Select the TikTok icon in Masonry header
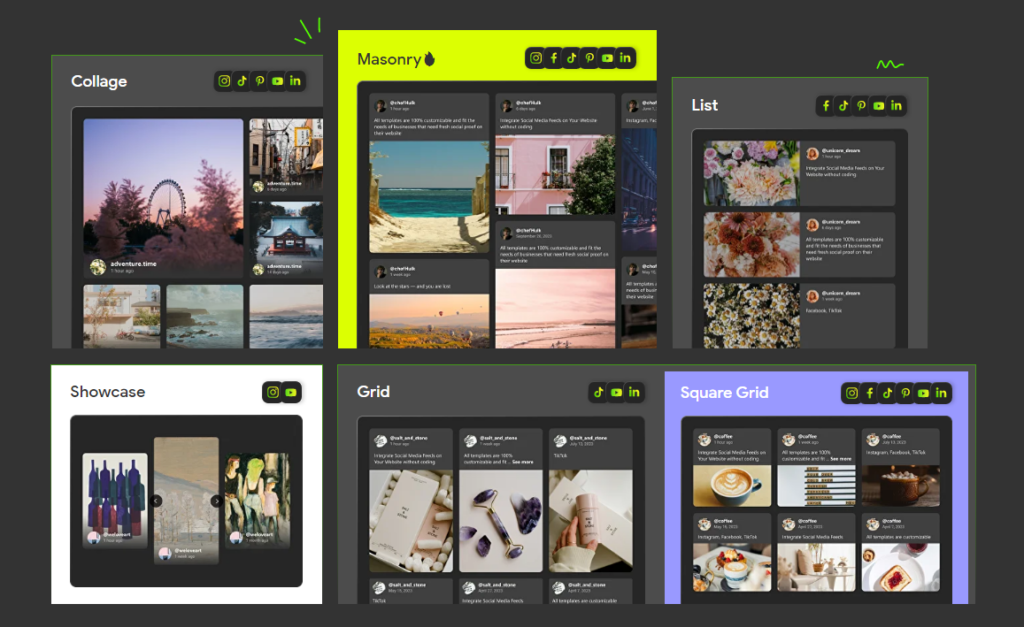 click(x=571, y=58)
